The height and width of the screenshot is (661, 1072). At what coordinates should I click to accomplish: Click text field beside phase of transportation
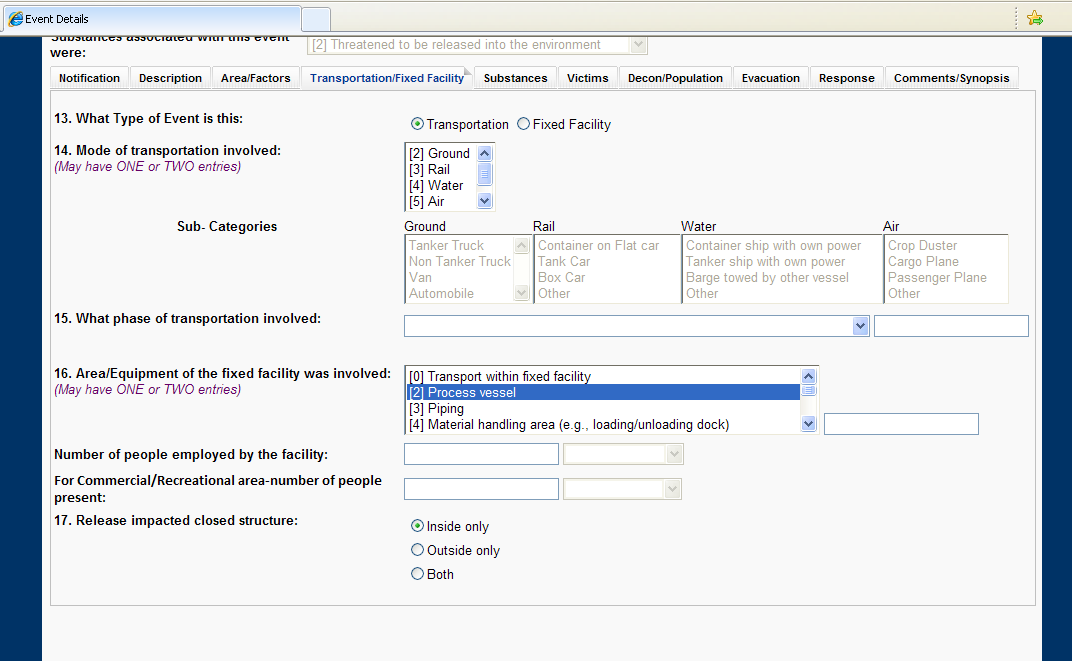pos(950,326)
